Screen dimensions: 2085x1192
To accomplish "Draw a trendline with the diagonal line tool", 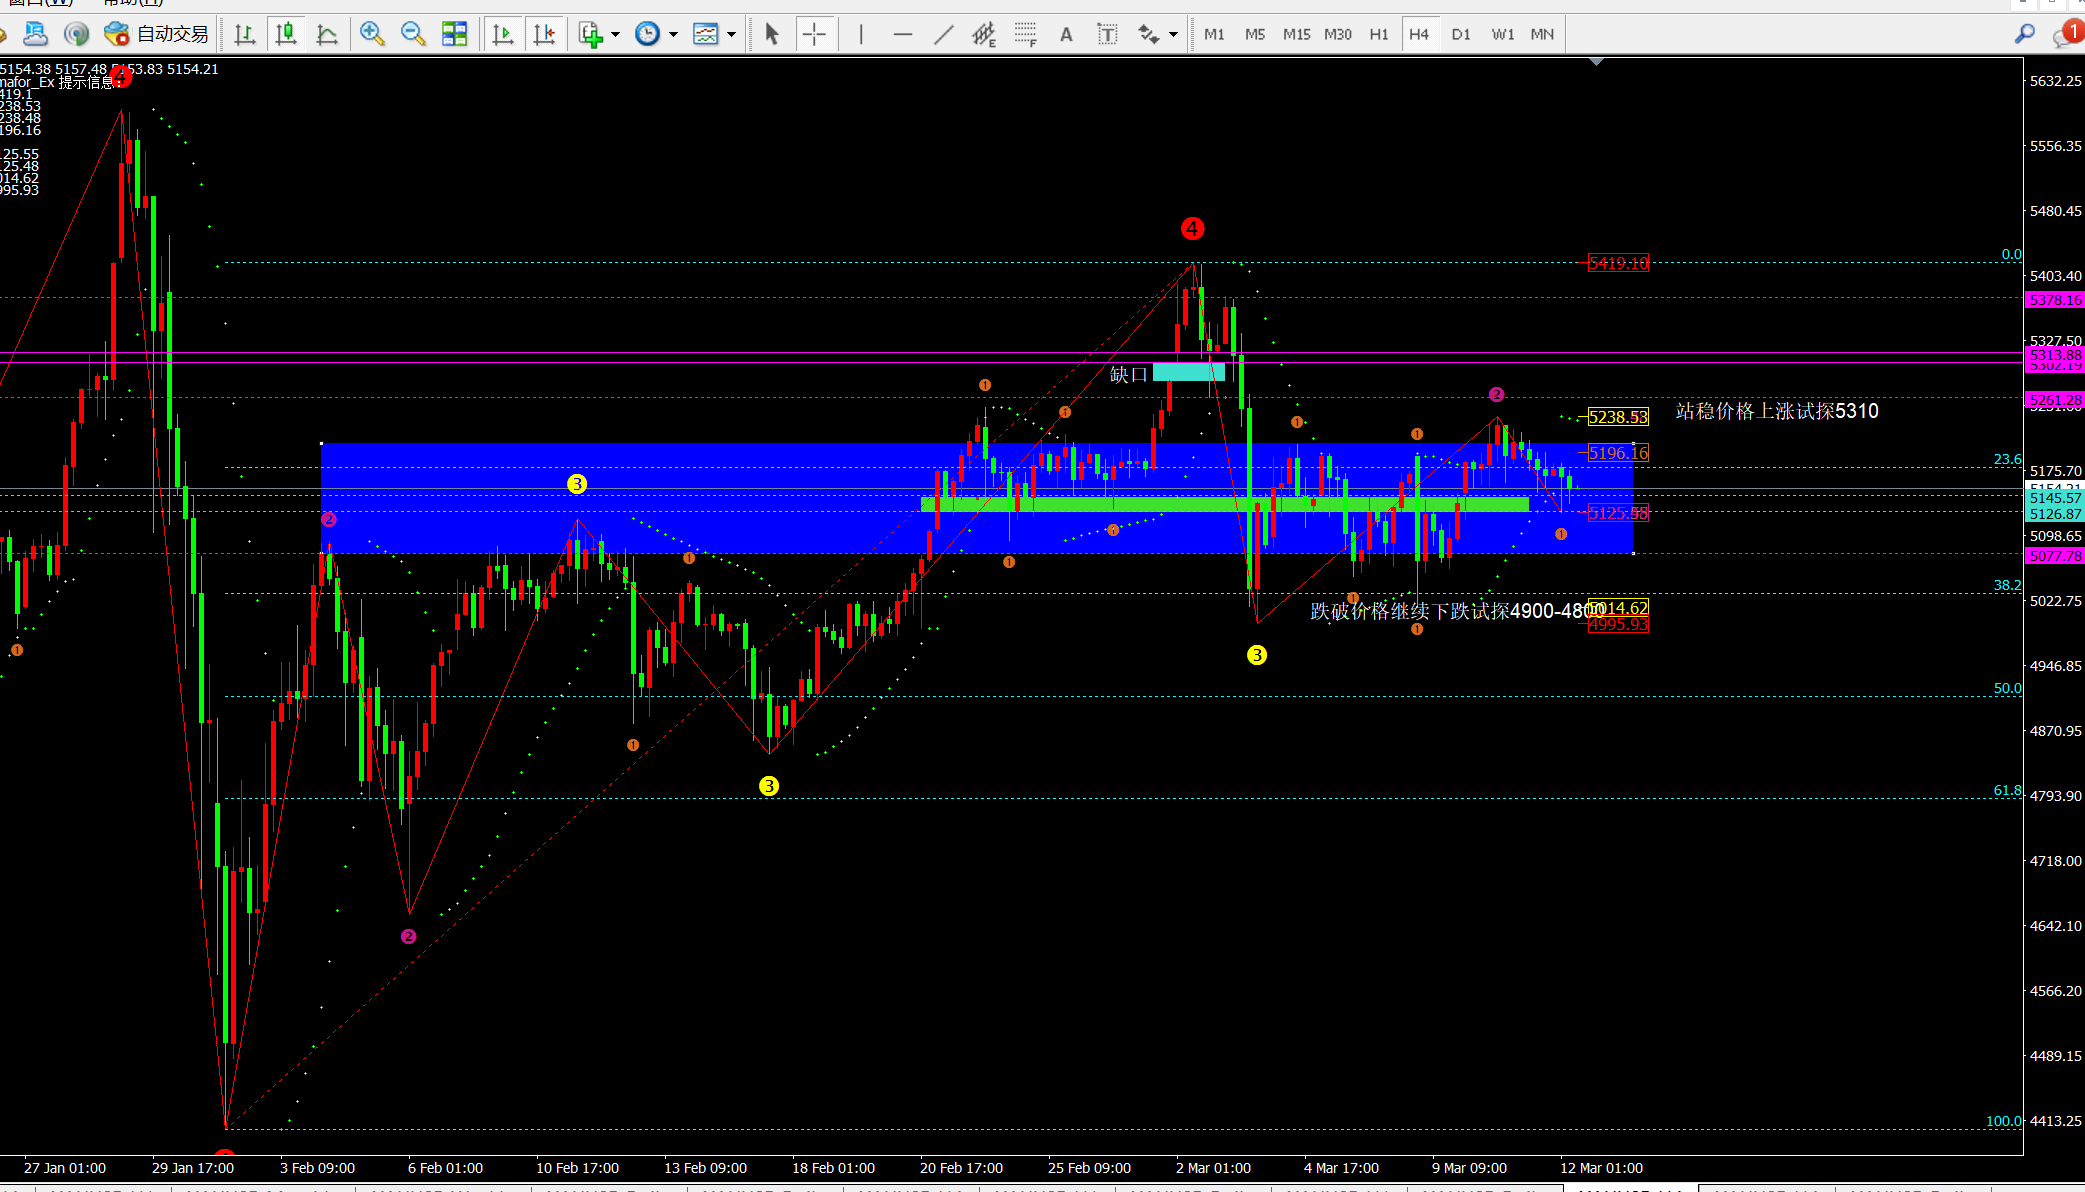I will pyautogui.click(x=943, y=34).
